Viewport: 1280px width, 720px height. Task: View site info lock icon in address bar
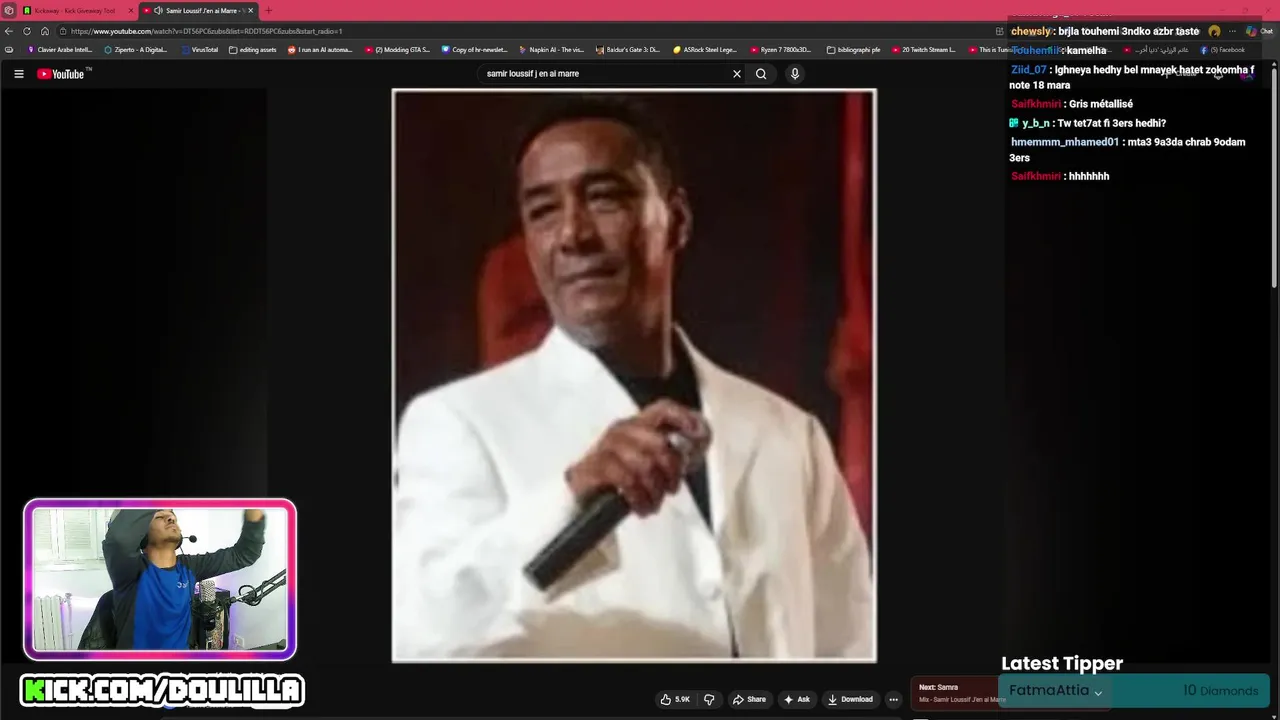(63, 31)
